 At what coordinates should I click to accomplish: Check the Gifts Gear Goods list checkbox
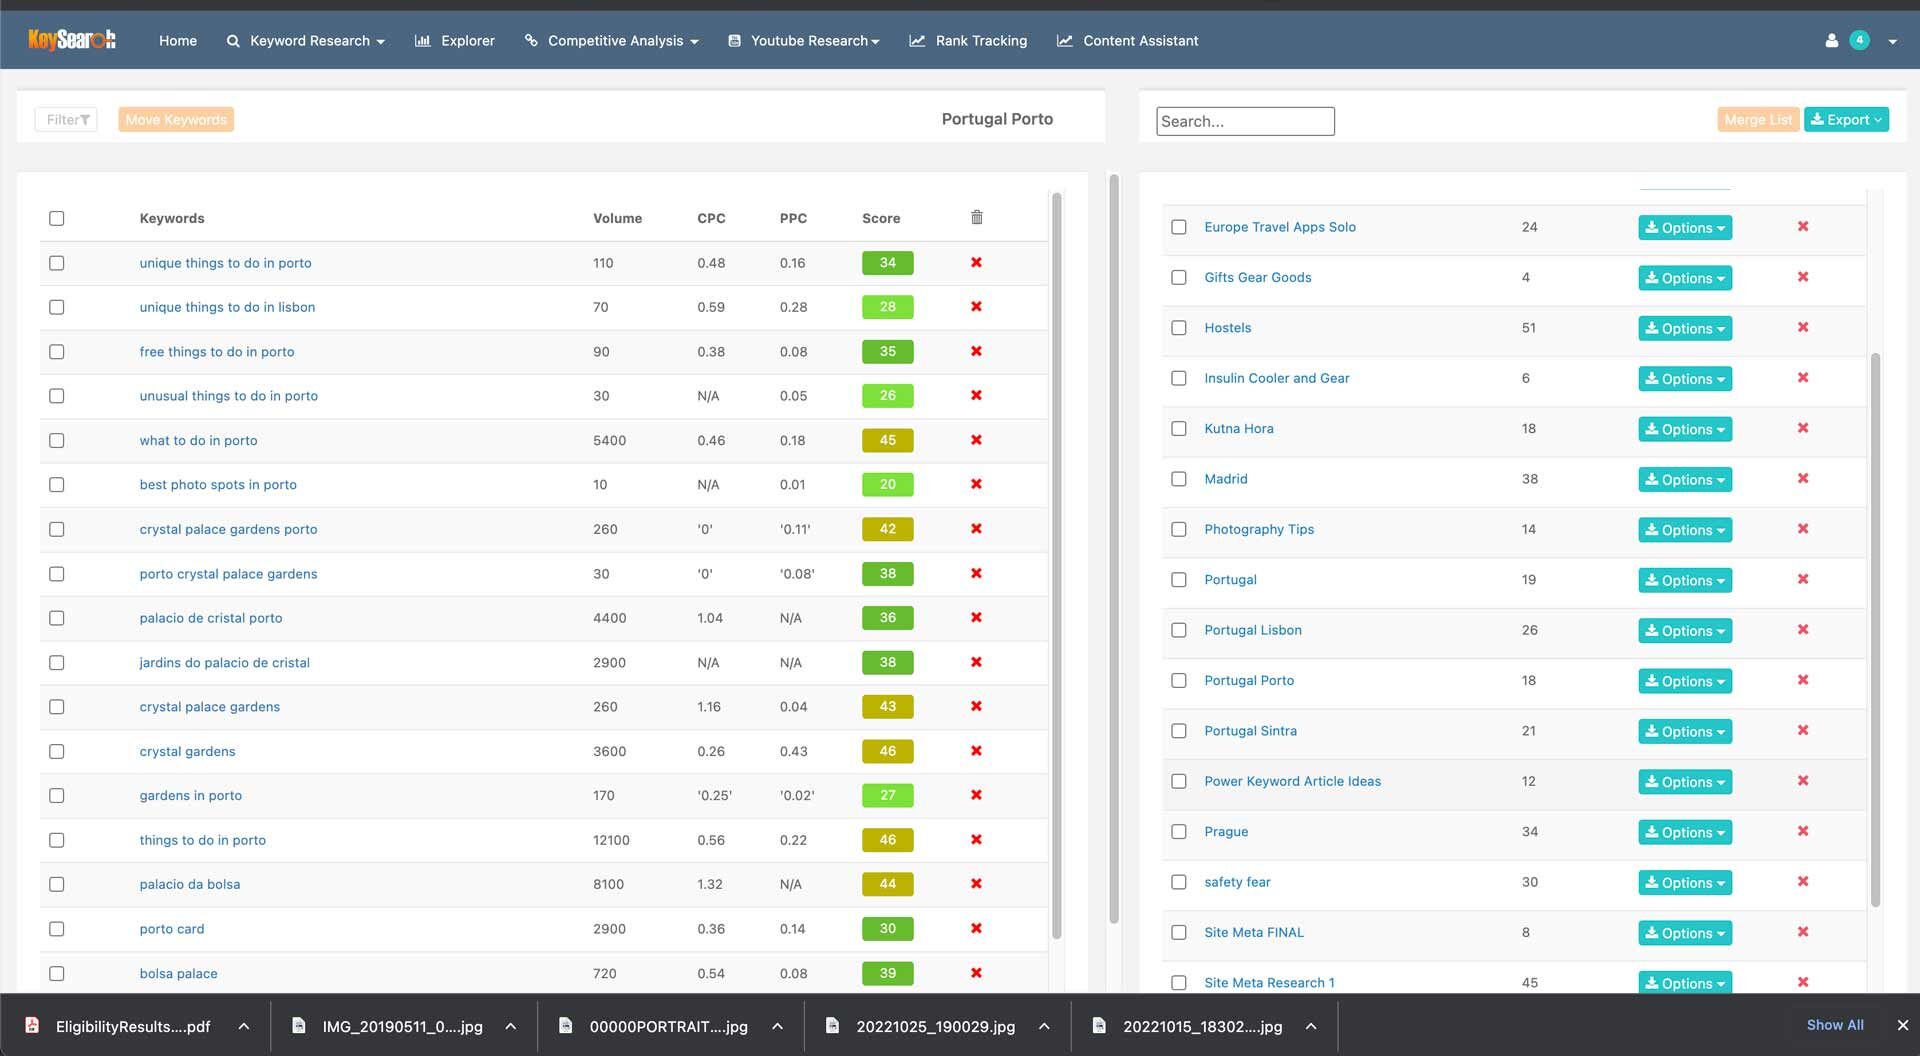(x=1179, y=277)
